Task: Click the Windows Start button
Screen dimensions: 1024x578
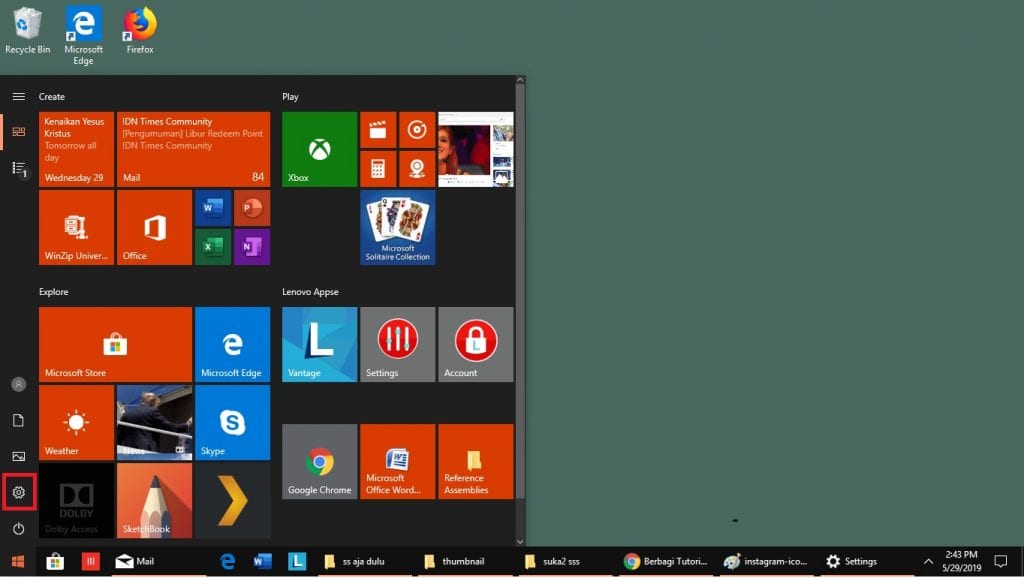Action: coord(18,562)
